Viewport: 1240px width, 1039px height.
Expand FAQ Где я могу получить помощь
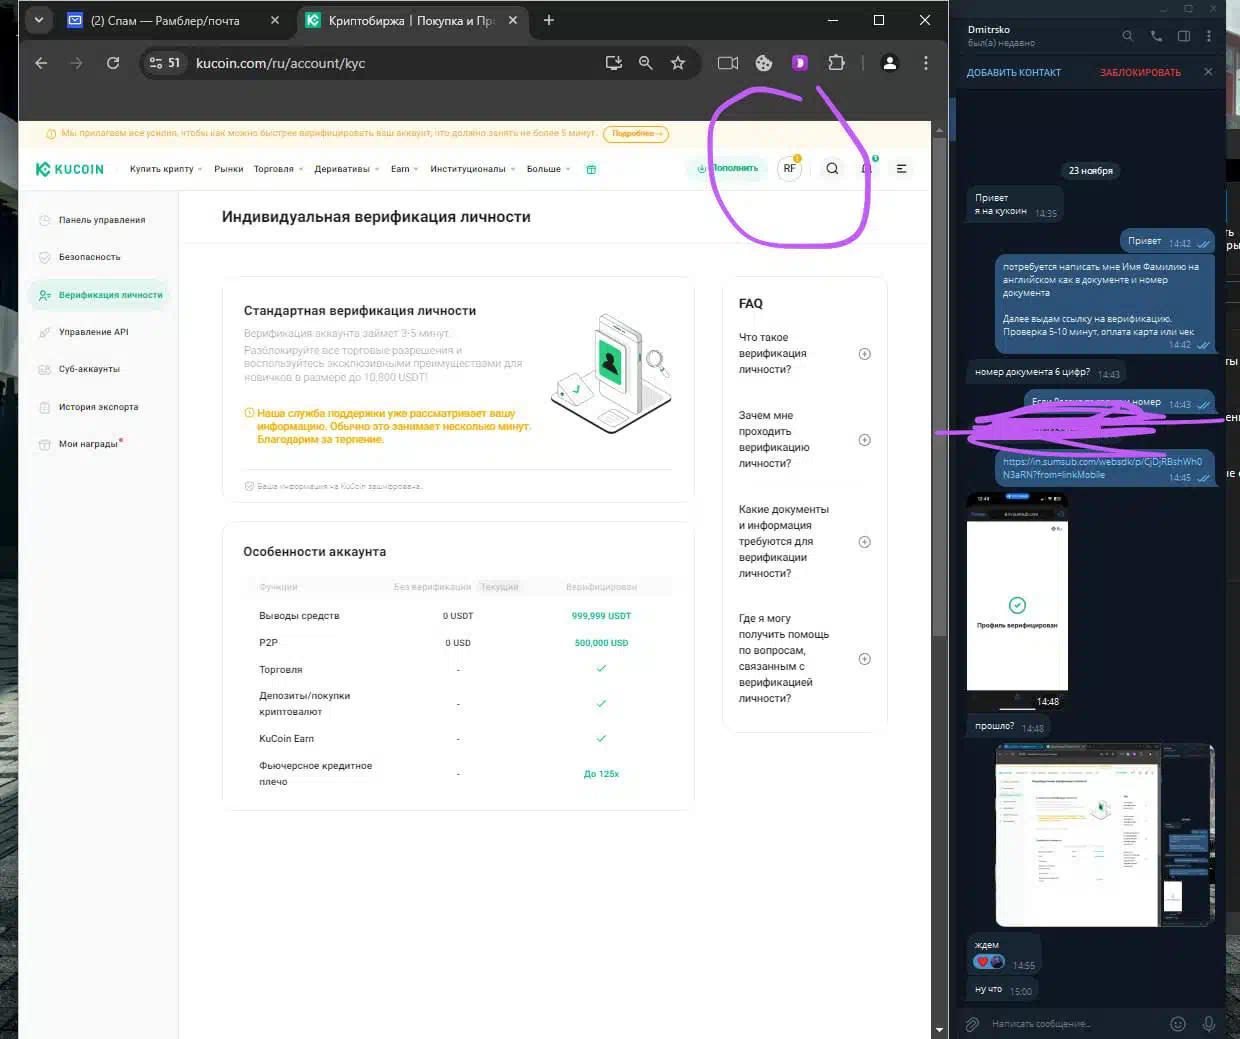click(x=864, y=659)
